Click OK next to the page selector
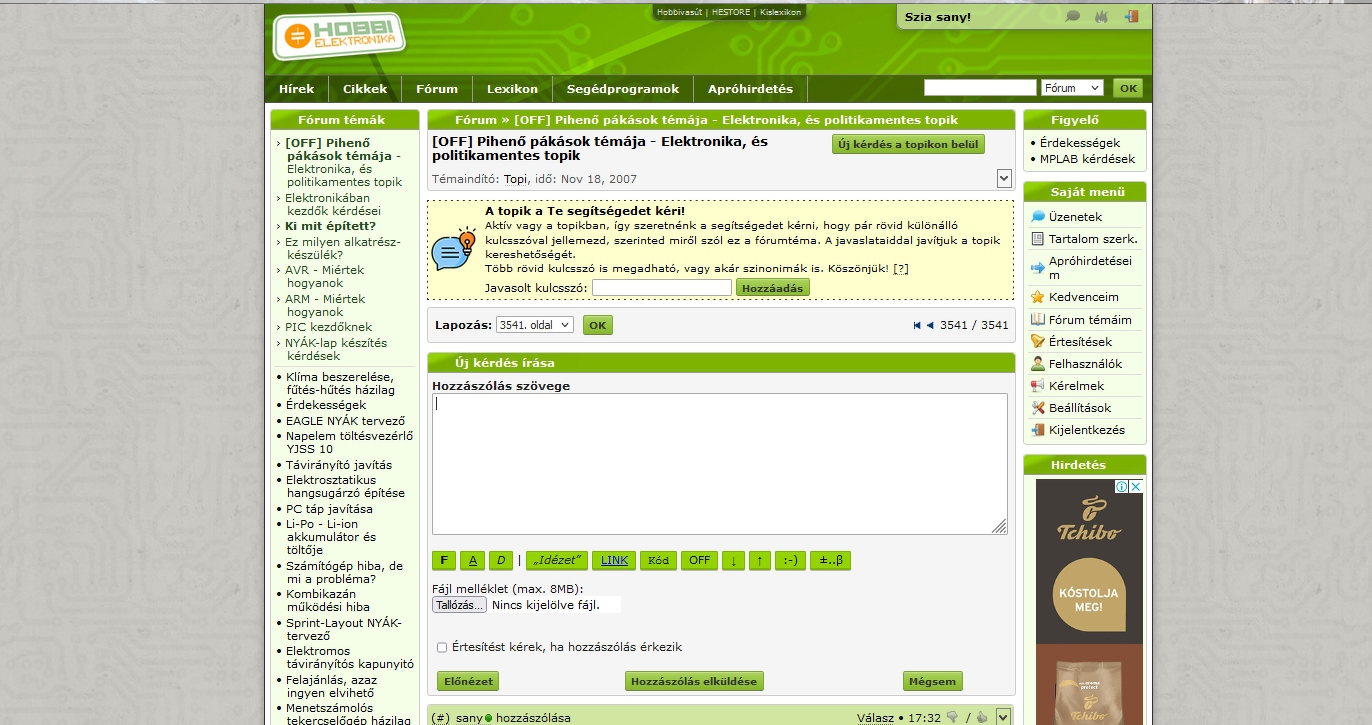This screenshot has width=1372, height=725. coord(598,325)
